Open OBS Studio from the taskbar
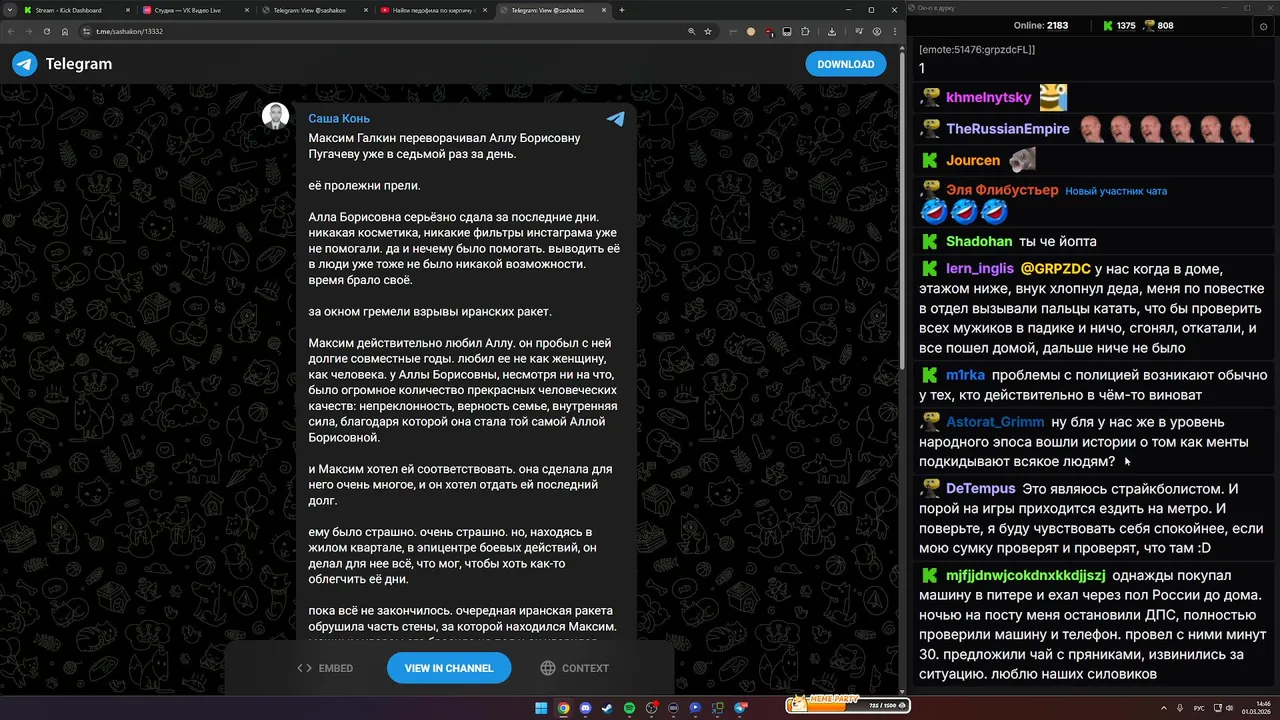1280x720 pixels. (651, 708)
